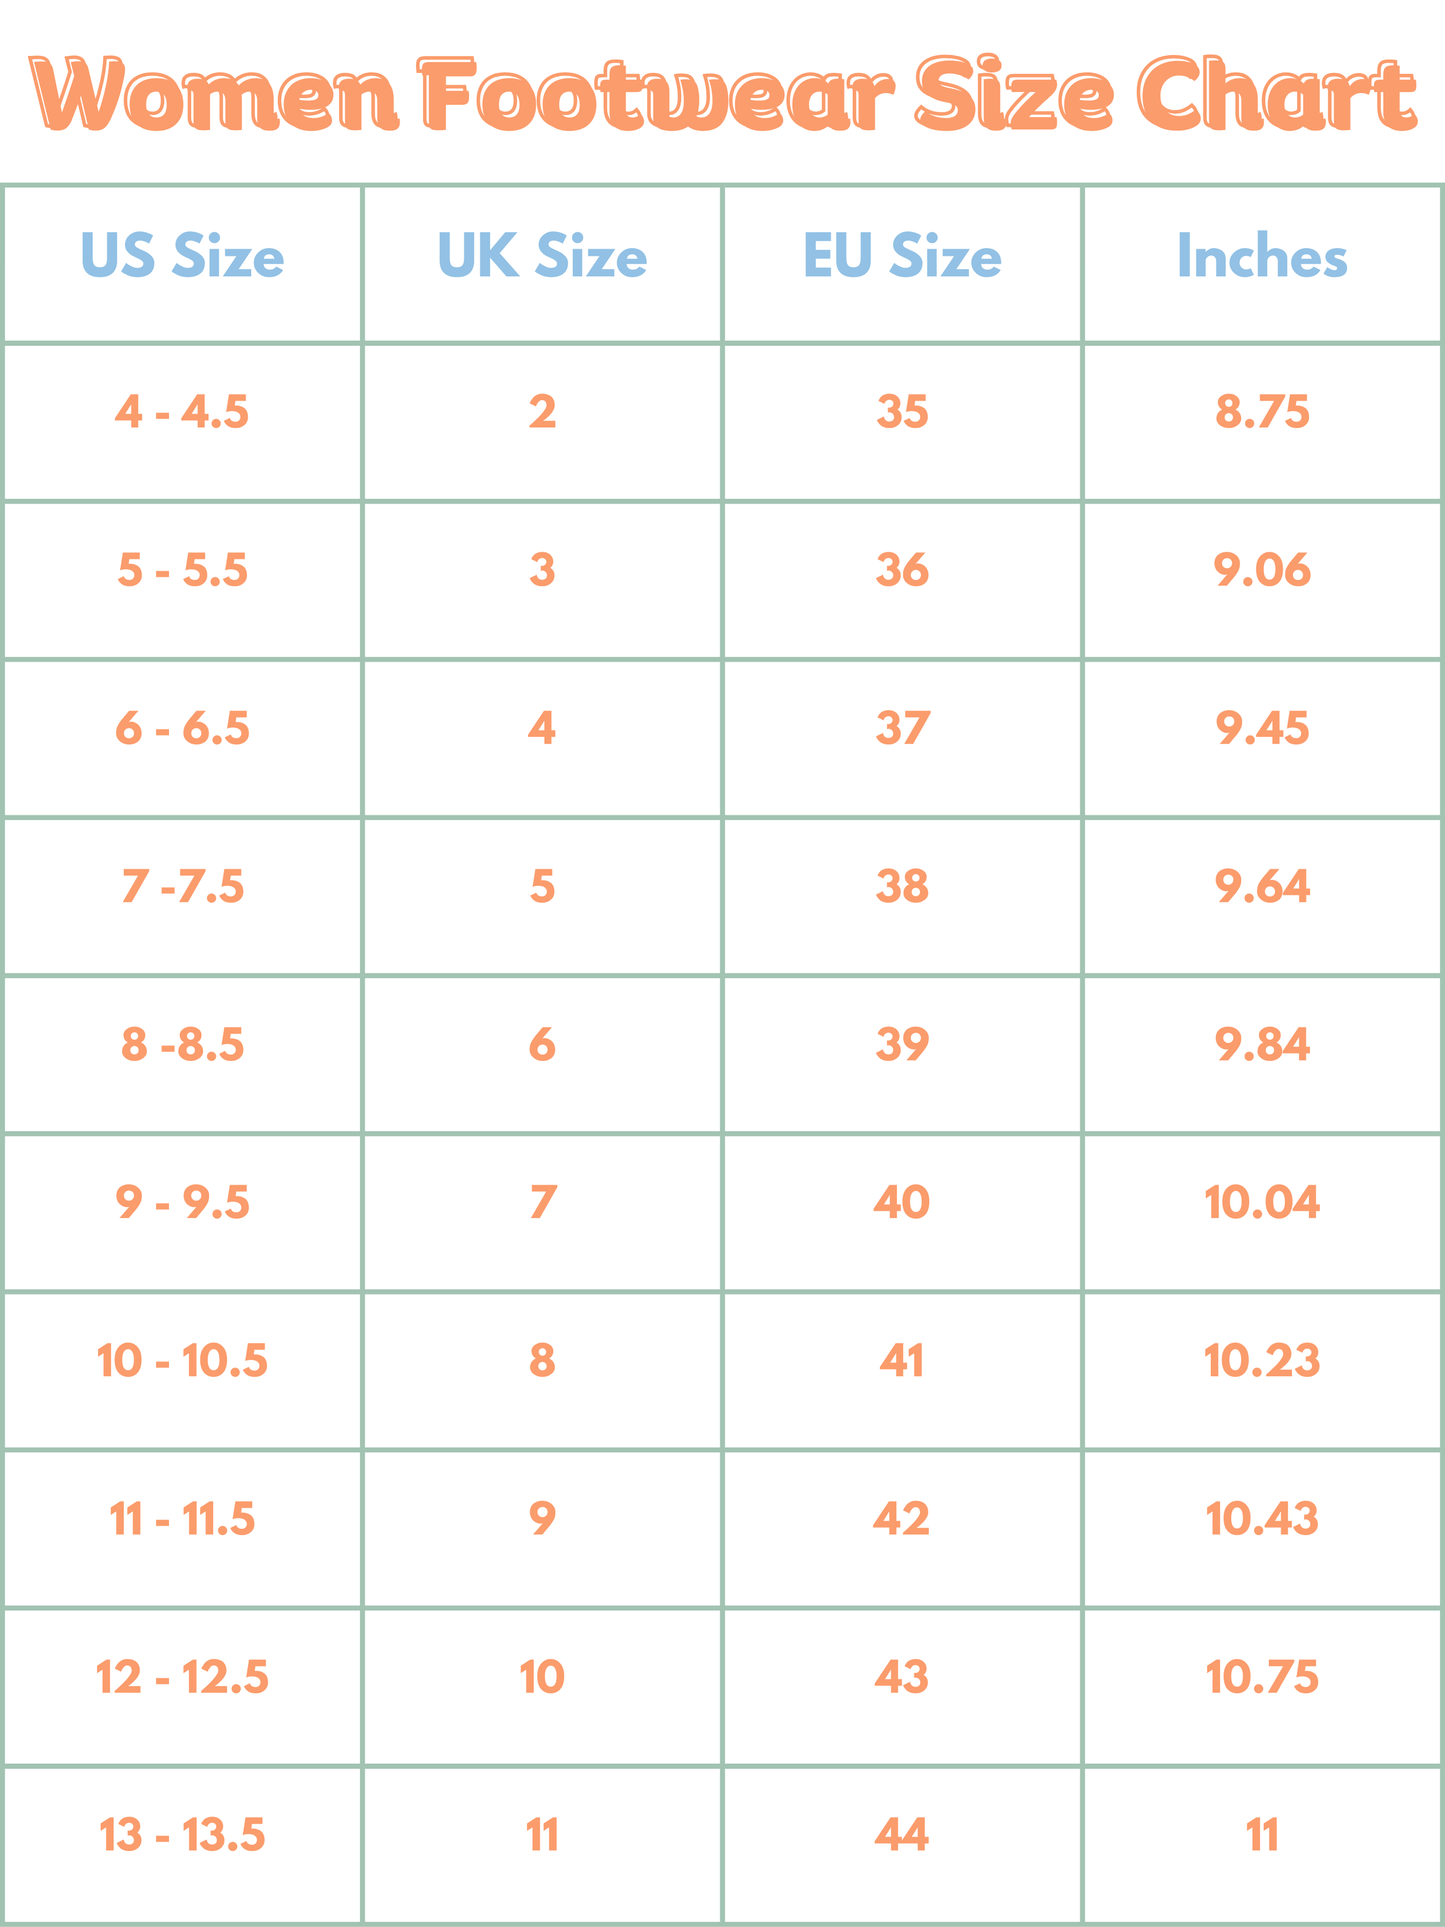
Task: Select the EU size 40 cell
Action: coord(902,1202)
